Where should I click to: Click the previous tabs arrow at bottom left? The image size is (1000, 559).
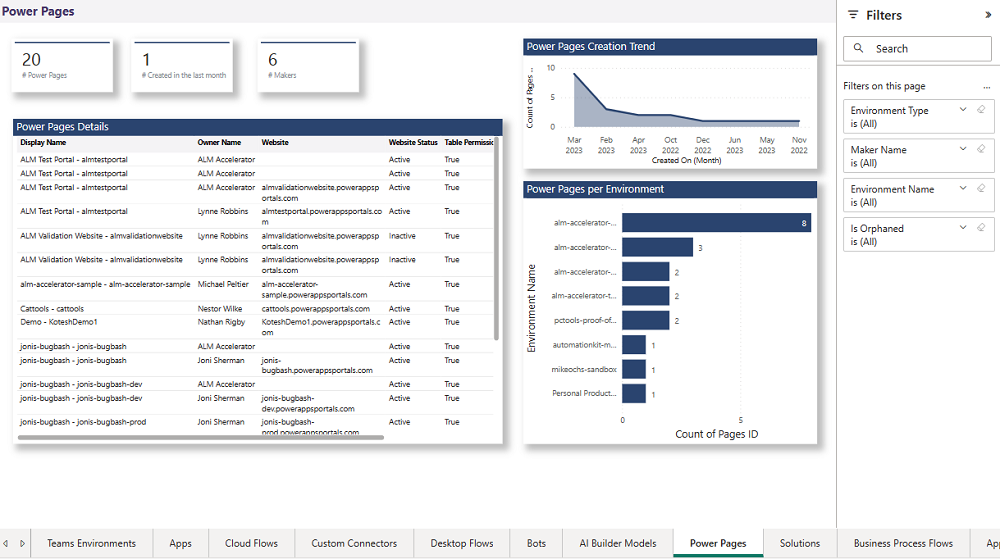pos(6,544)
